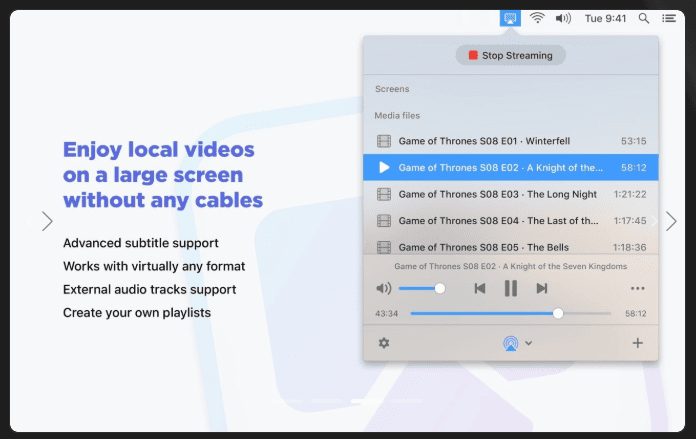Image resolution: width=696 pixels, height=439 pixels.
Task: Open the three-dots more options menu
Action: (x=637, y=289)
